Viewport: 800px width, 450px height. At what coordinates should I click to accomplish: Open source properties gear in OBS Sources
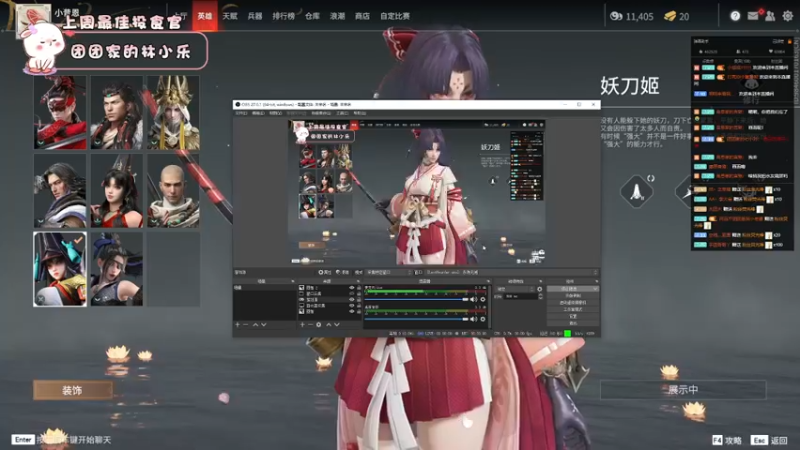[x=318, y=324]
